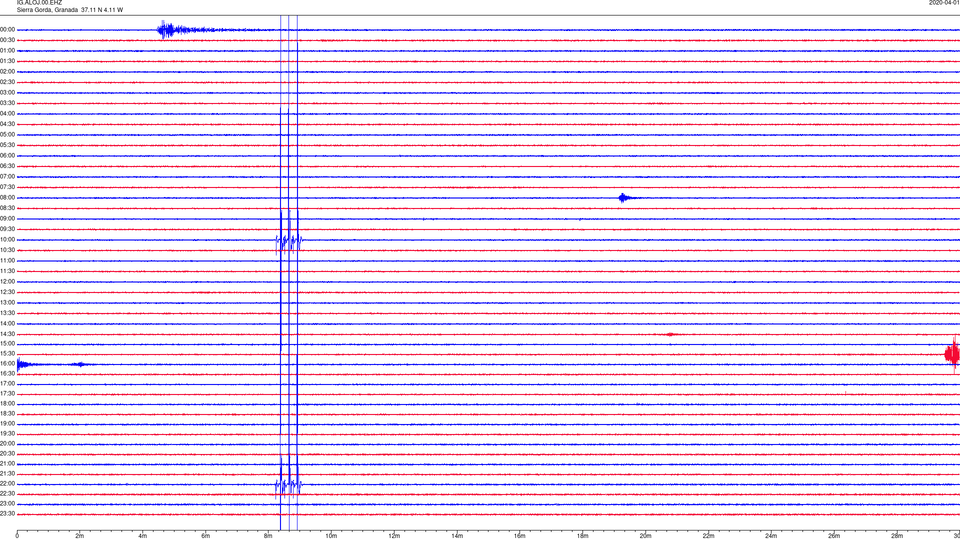960x540 pixels.
Task: Click the 02:00 trace time label
Action: [7, 72]
